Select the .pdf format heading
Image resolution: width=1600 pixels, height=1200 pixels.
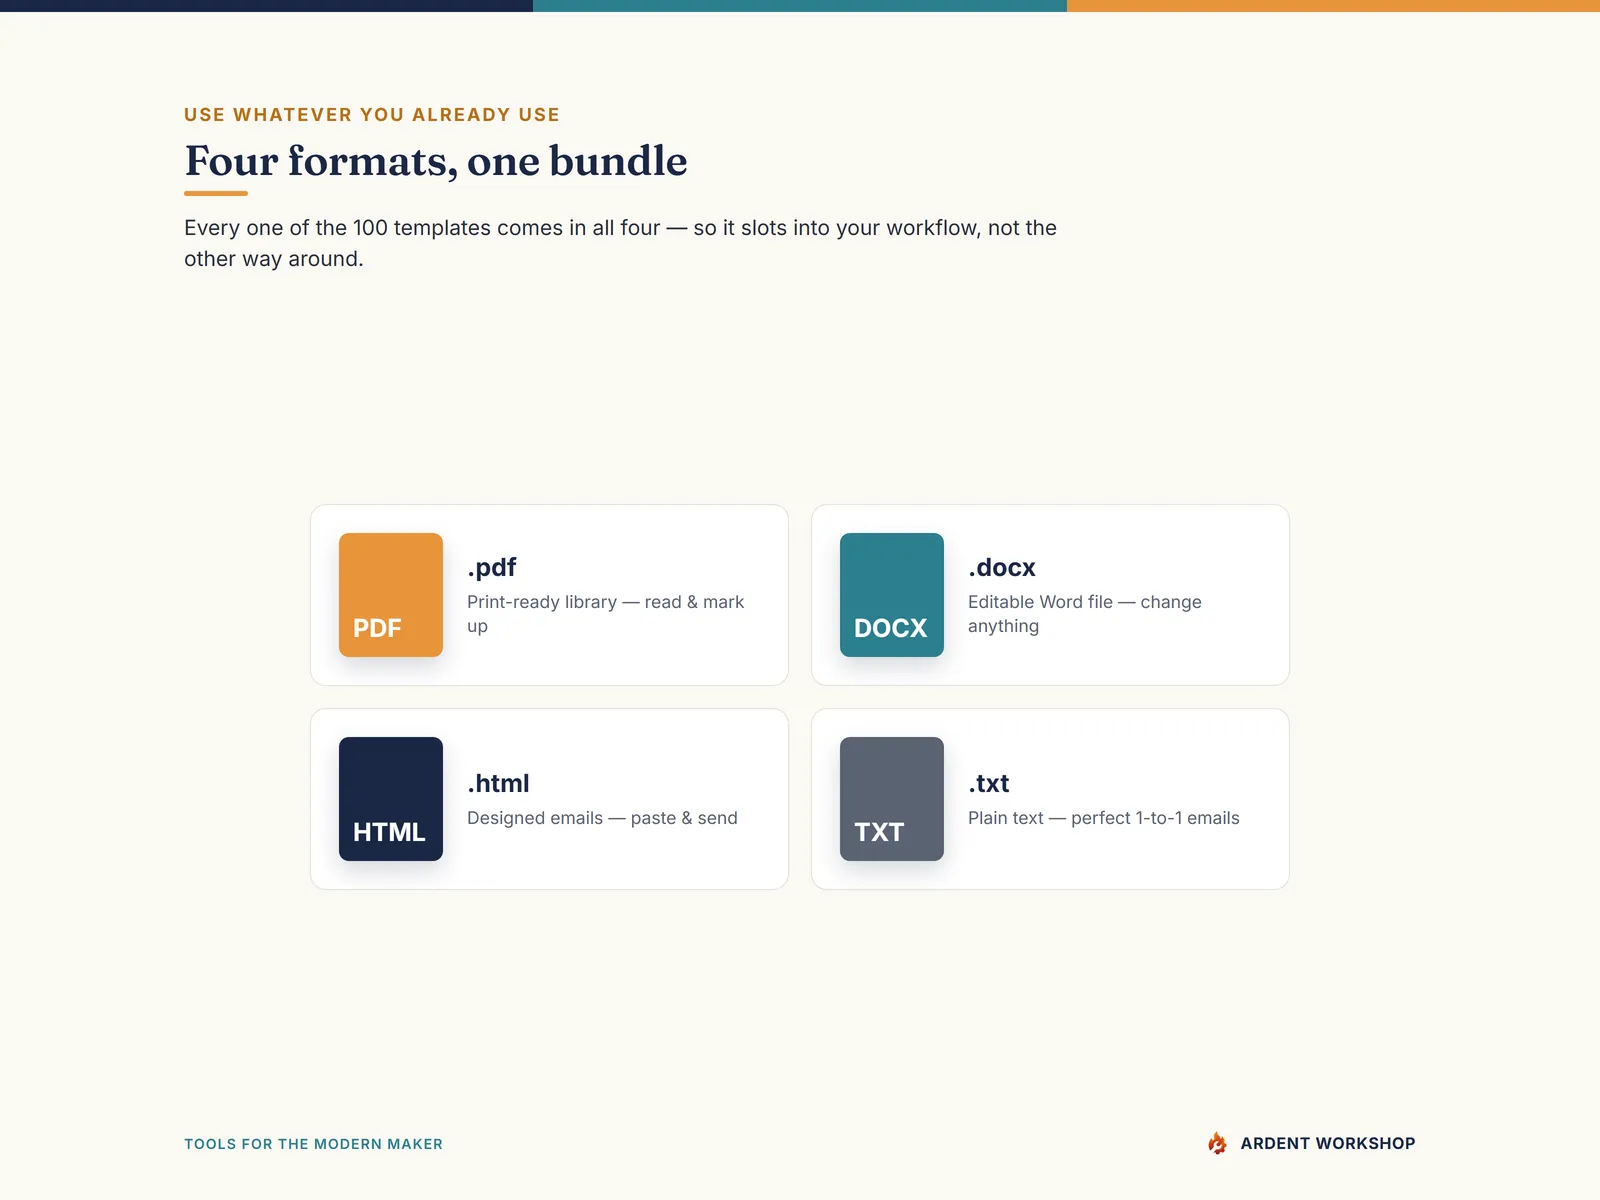(x=492, y=567)
